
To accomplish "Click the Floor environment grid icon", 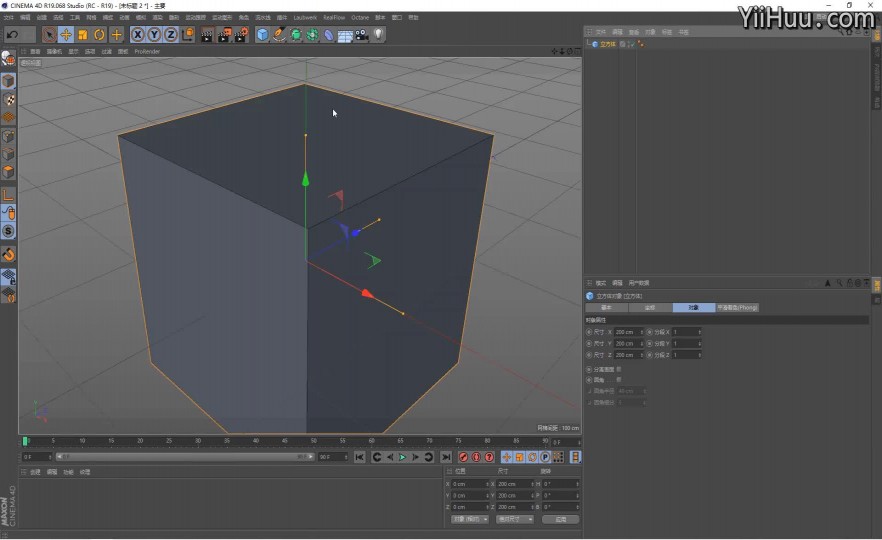I will 345,35.
